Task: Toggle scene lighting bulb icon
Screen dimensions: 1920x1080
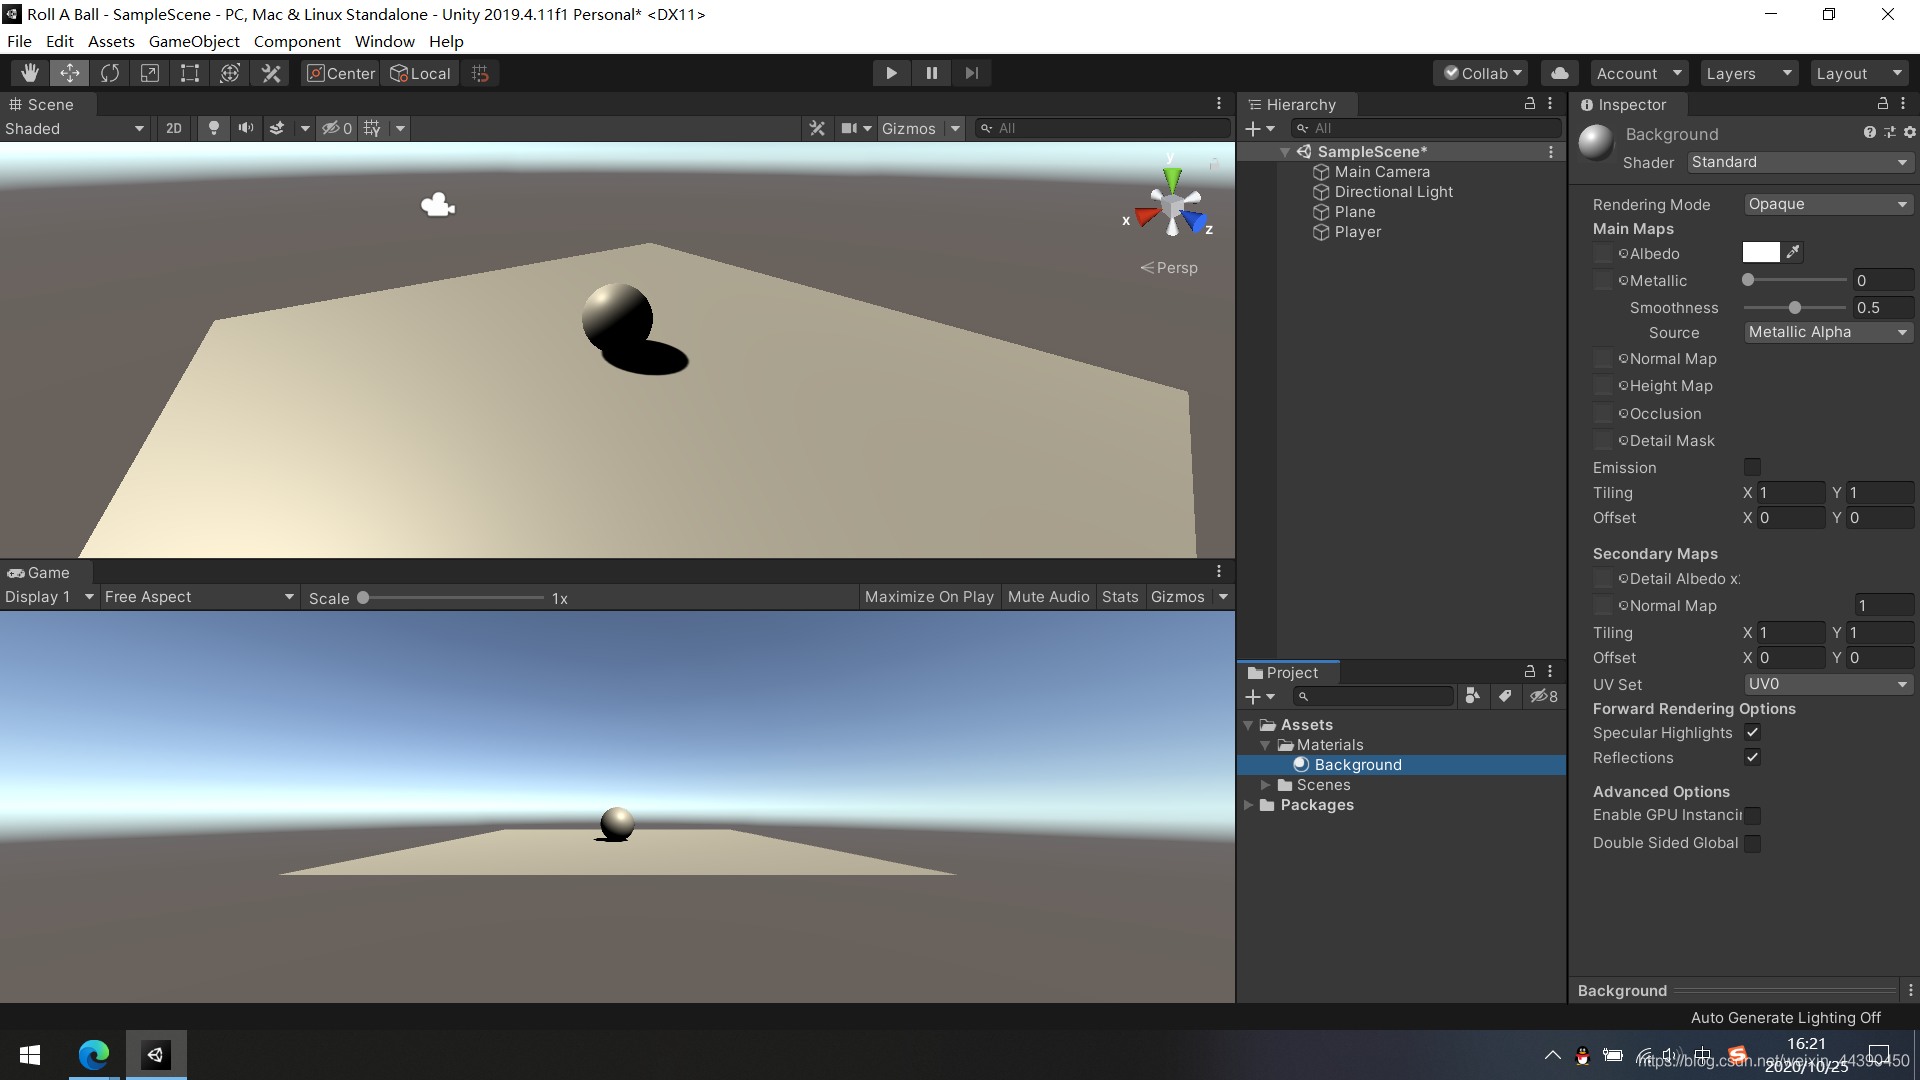Action: [213, 128]
